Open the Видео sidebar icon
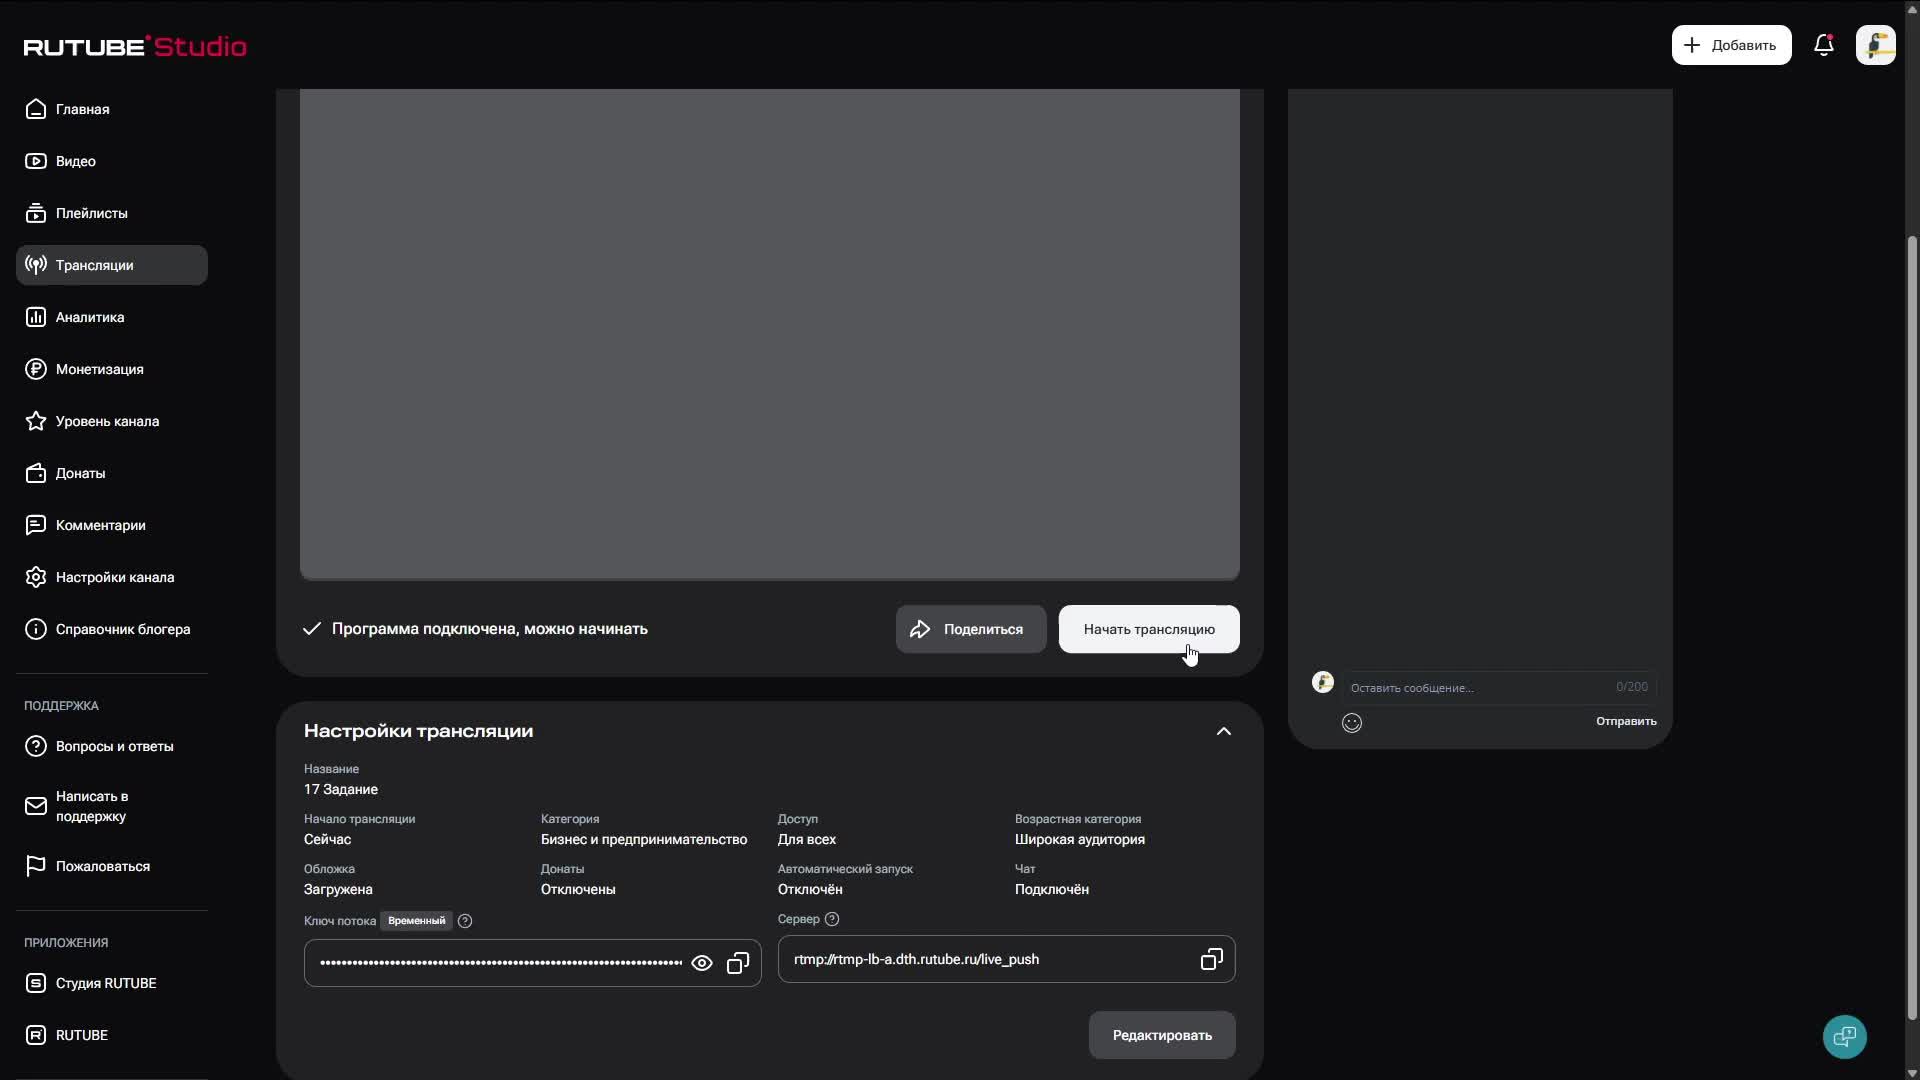The image size is (1920, 1080). (36, 161)
